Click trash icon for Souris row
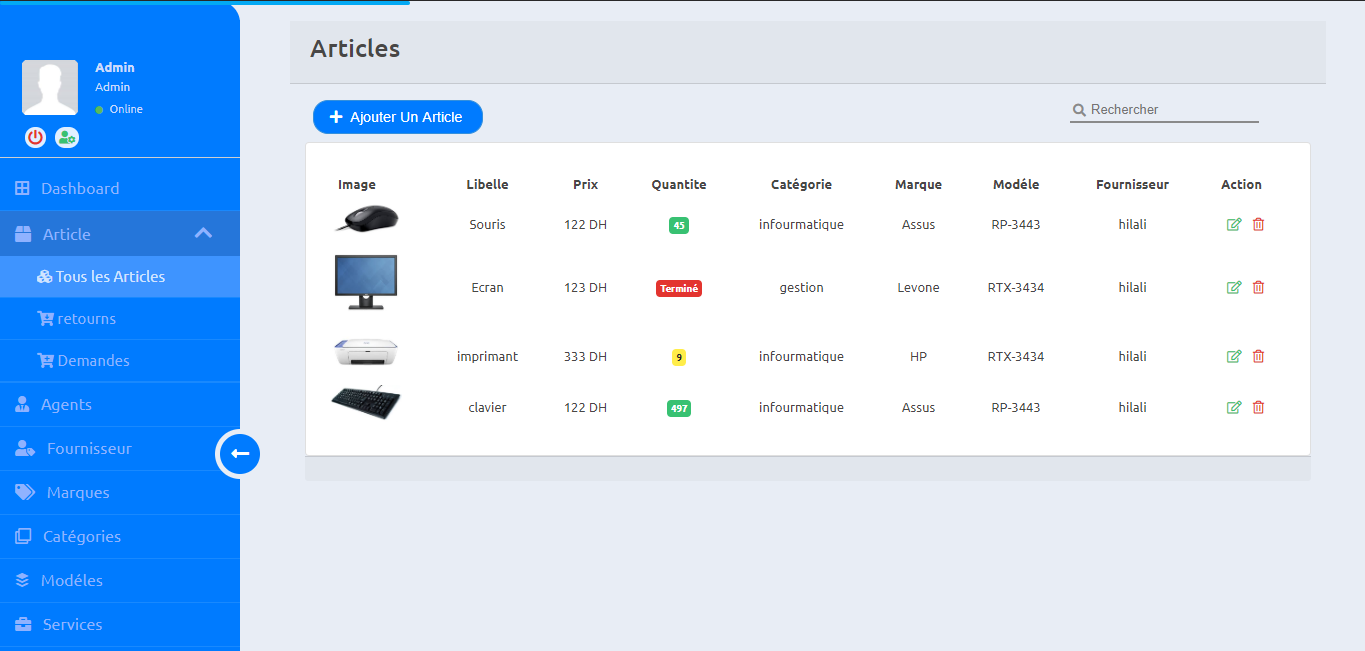The image size is (1365, 651). coord(1258,225)
